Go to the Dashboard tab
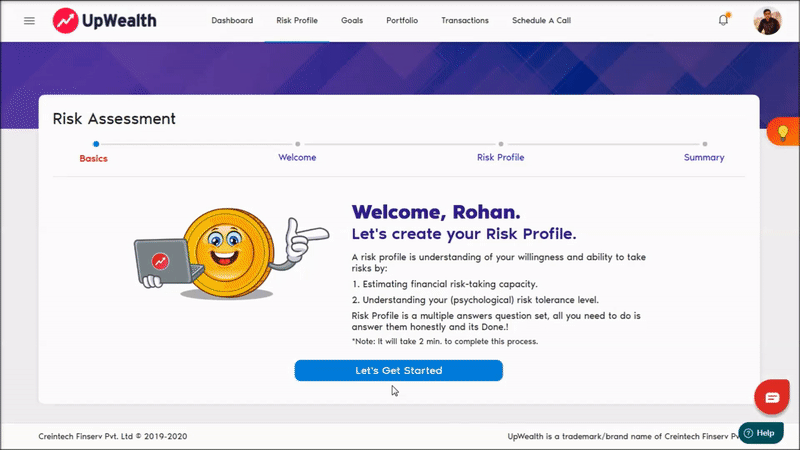This screenshot has height=450, width=800. click(x=232, y=20)
